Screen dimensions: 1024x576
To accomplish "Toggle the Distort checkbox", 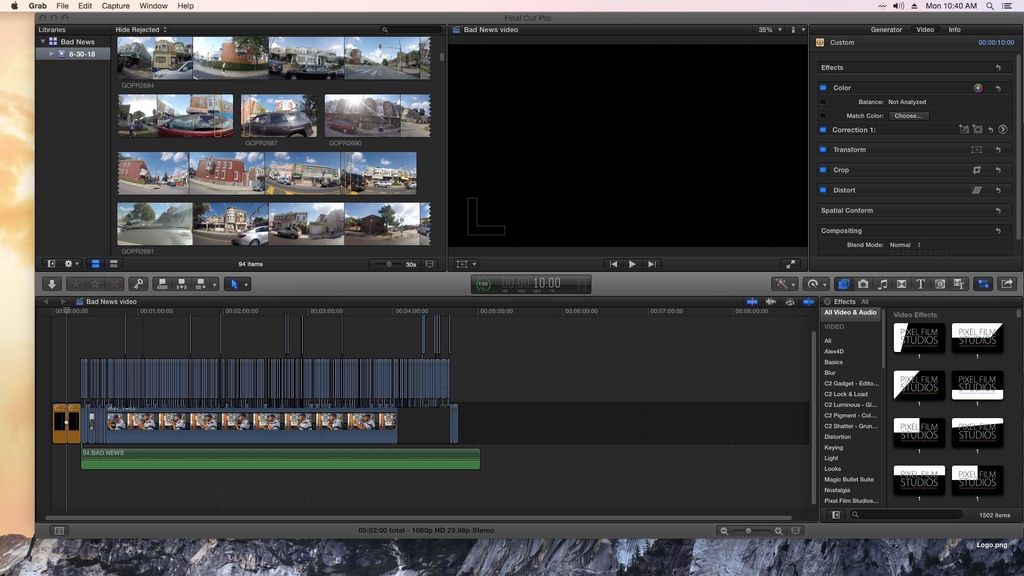I will point(823,190).
